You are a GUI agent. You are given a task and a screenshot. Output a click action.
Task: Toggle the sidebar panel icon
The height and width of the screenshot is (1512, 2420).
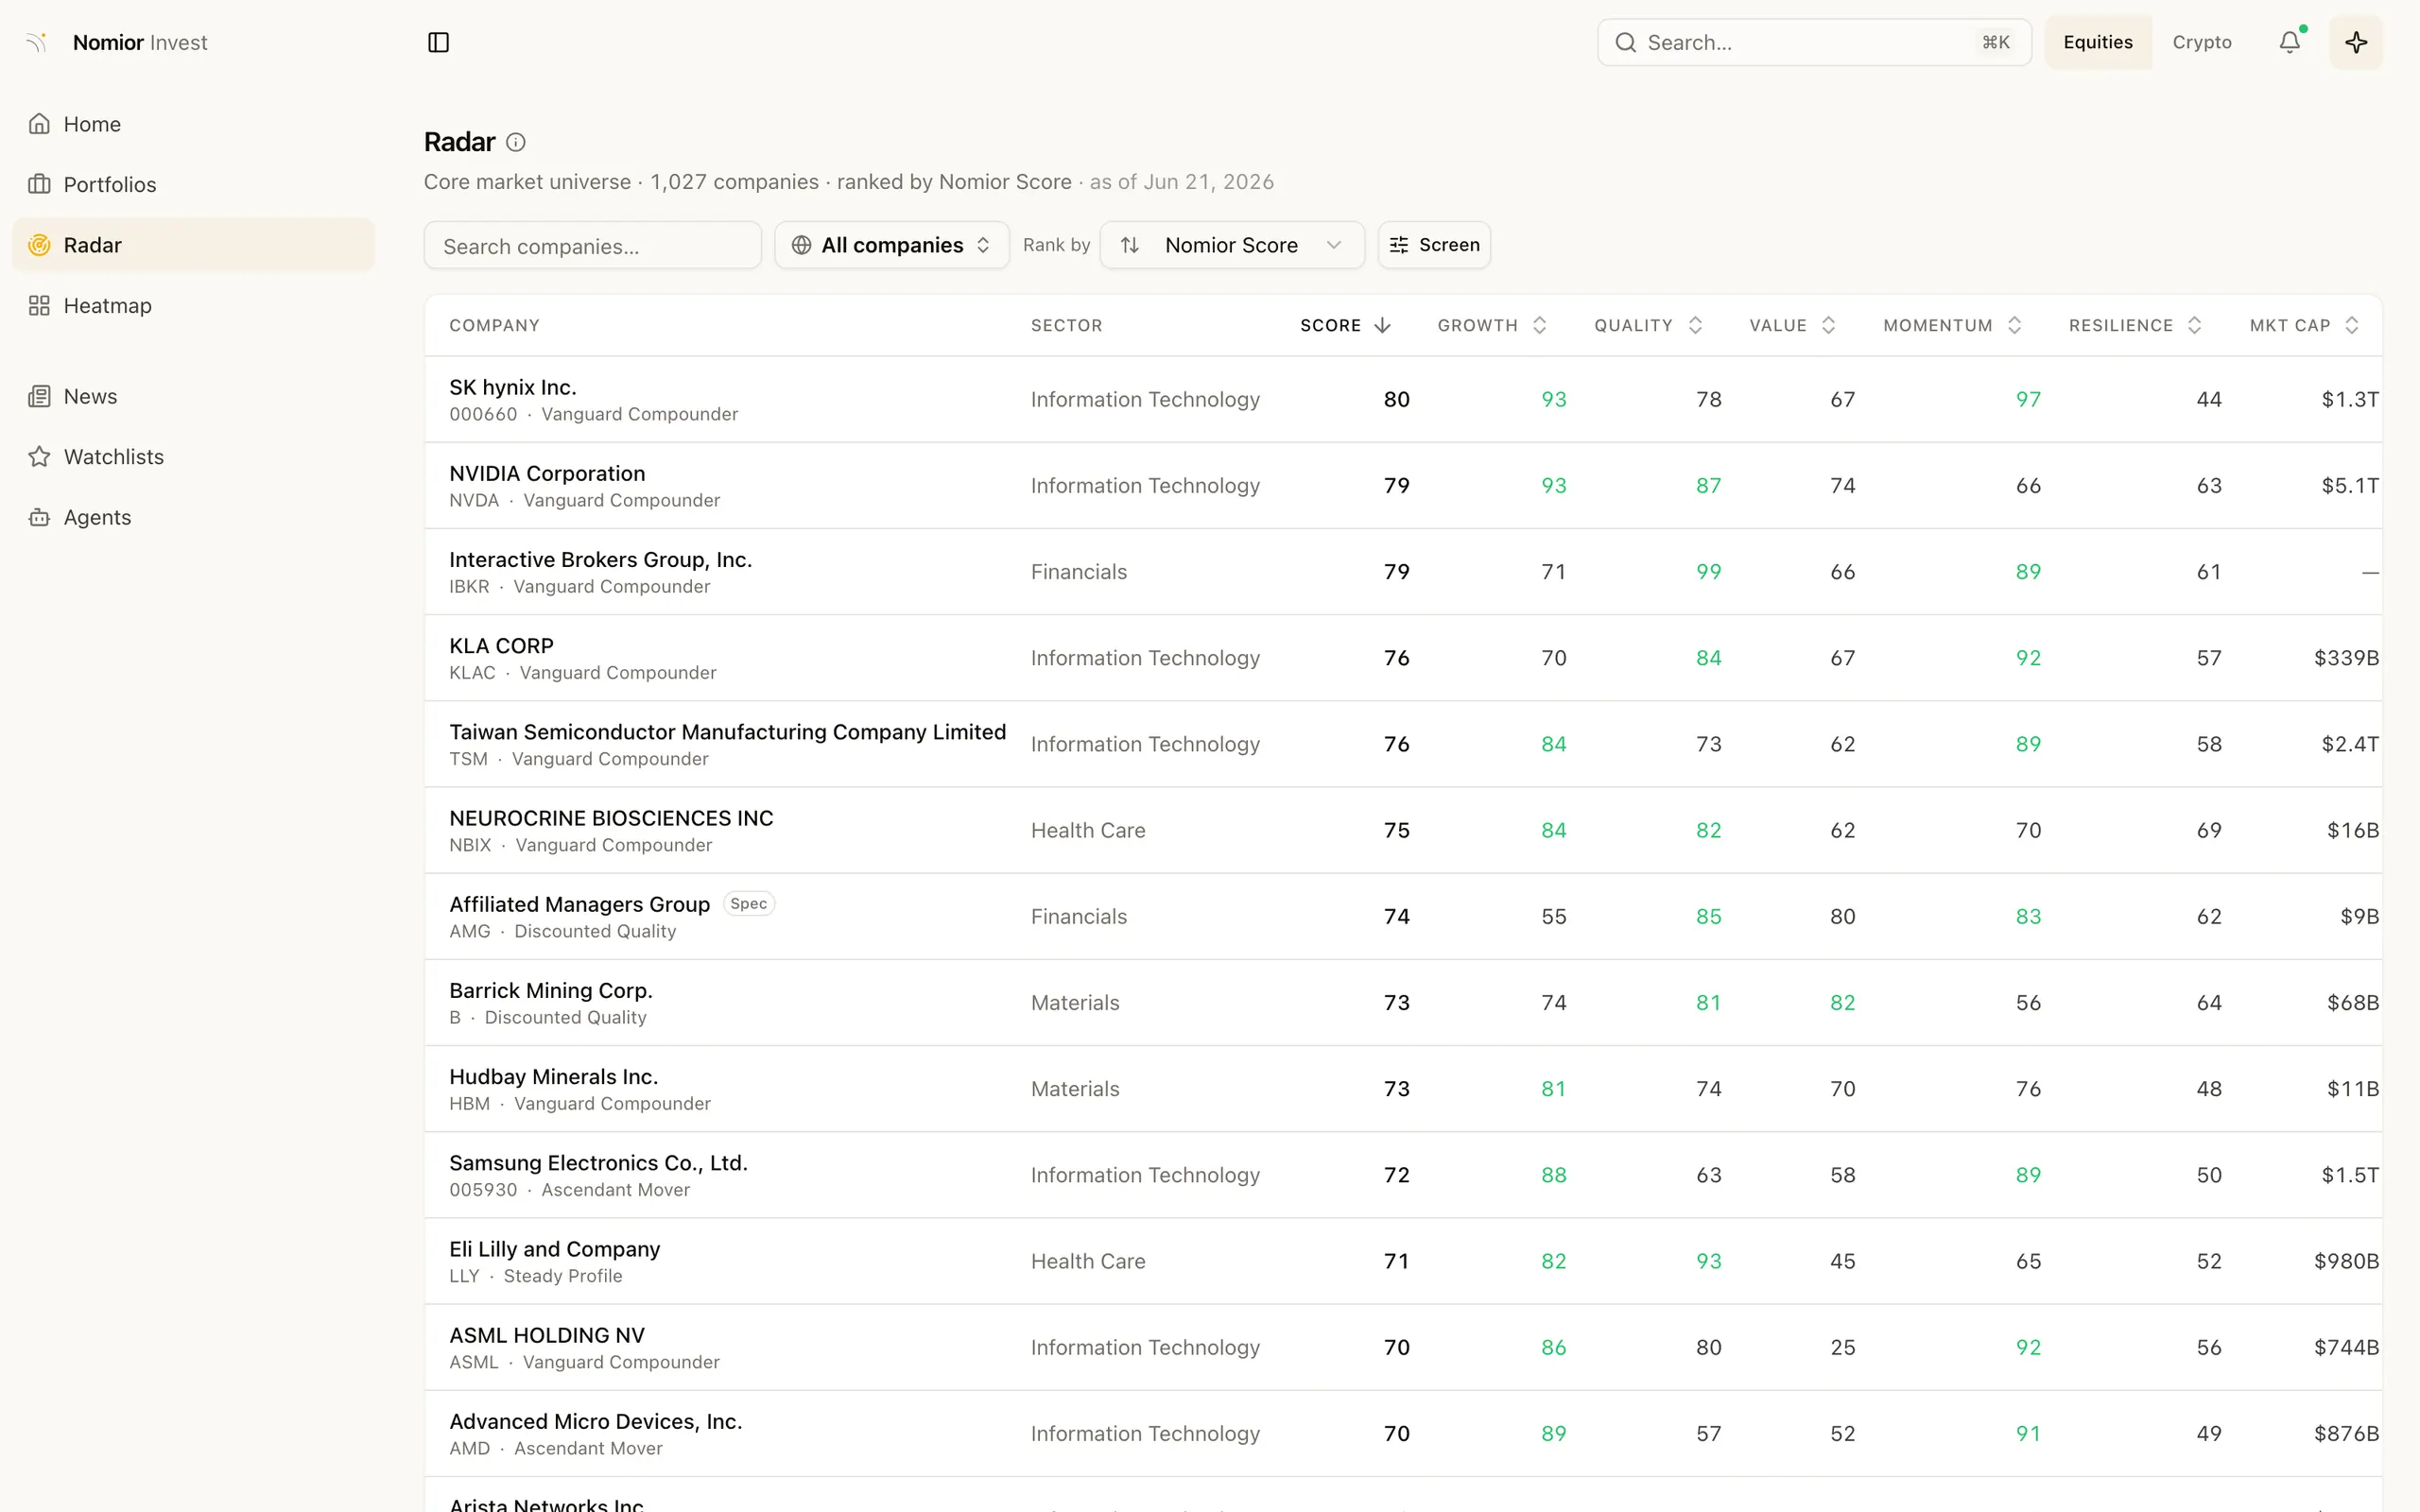click(438, 42)
